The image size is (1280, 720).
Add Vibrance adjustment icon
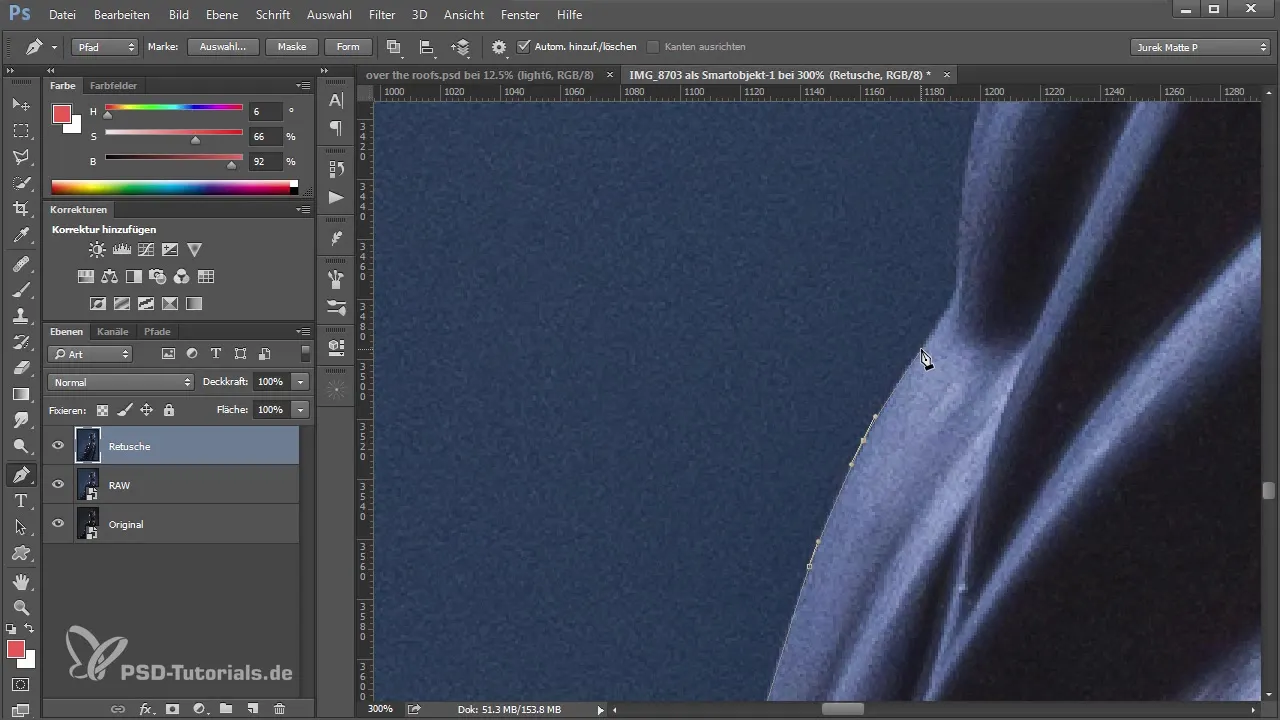194,249
